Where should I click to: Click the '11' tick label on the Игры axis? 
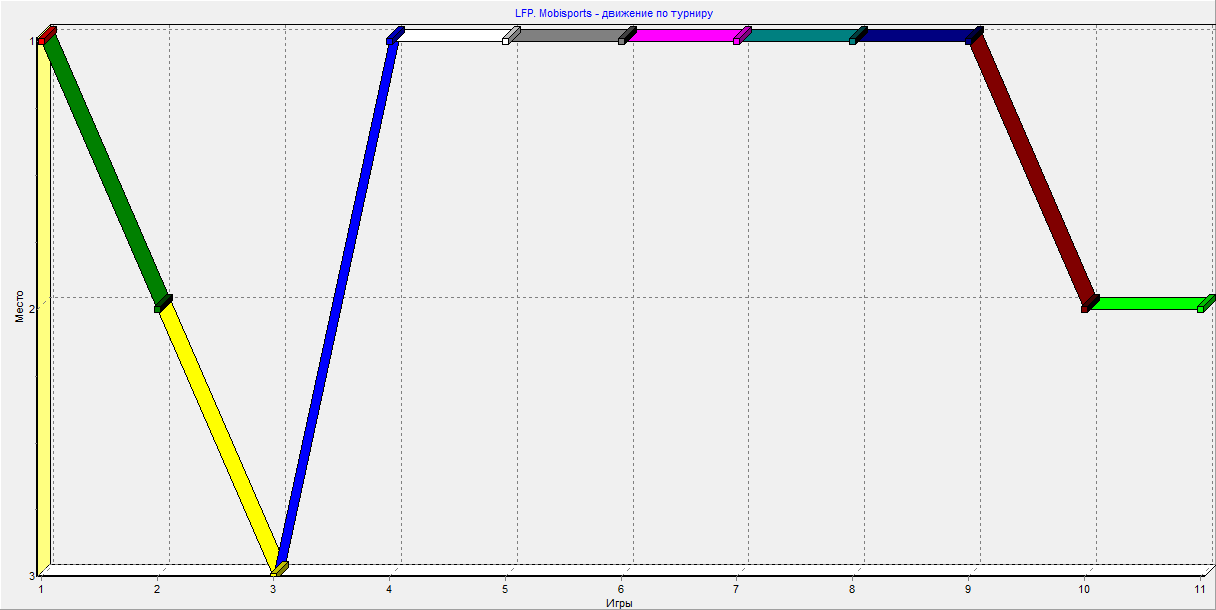1201,589
